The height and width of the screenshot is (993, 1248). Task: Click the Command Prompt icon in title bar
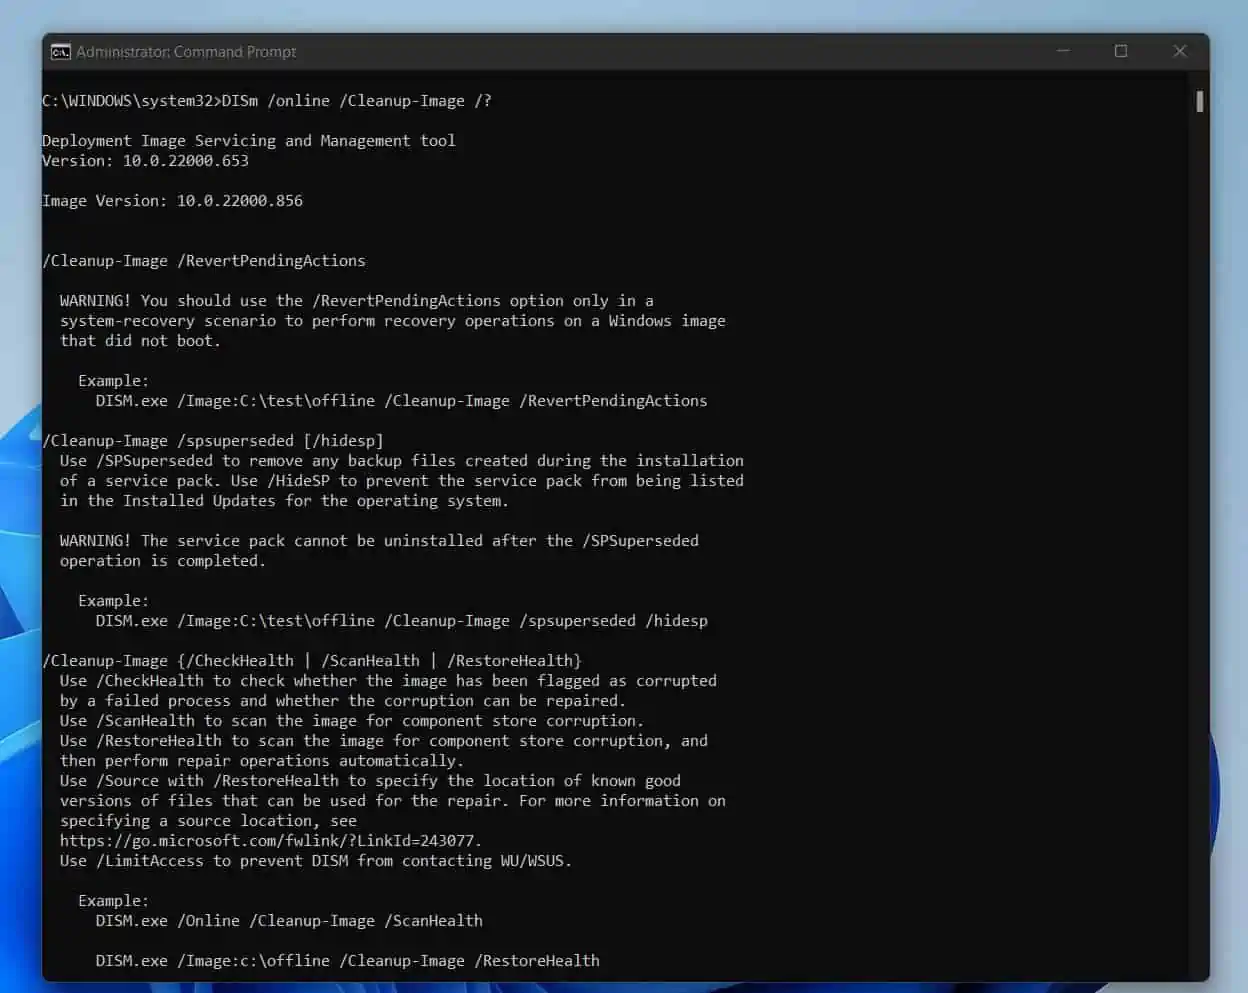tap(60, 52)
